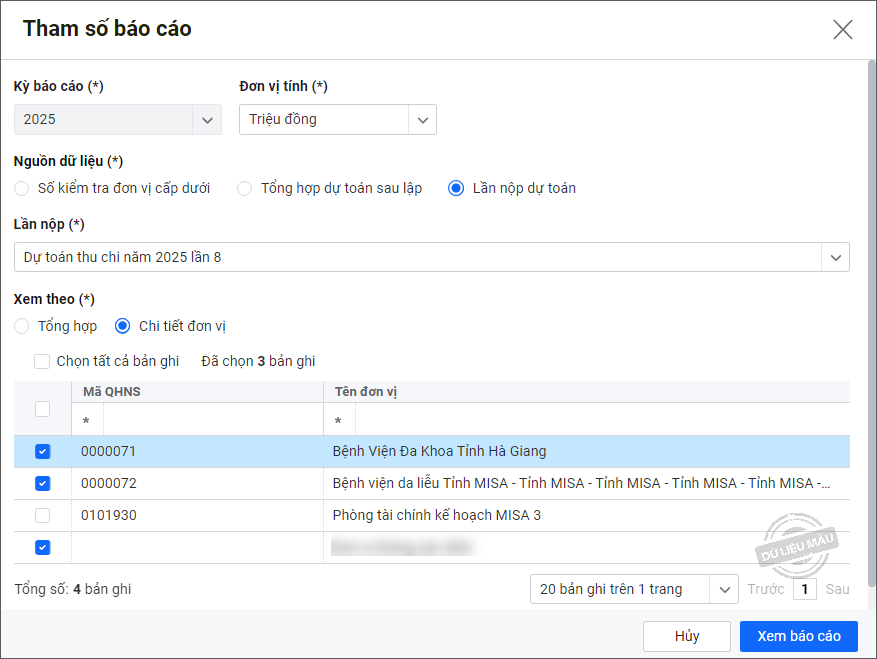Viewport: 877px width, 659px height.
Task: Click the Xem báo cáo button
Action: tap(798, 636)
